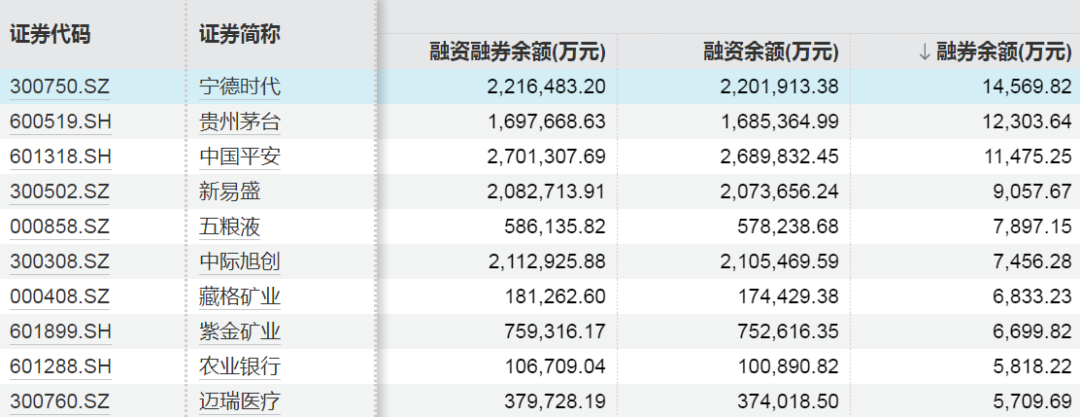Select cell value 100,890.82

pos(788,367)
